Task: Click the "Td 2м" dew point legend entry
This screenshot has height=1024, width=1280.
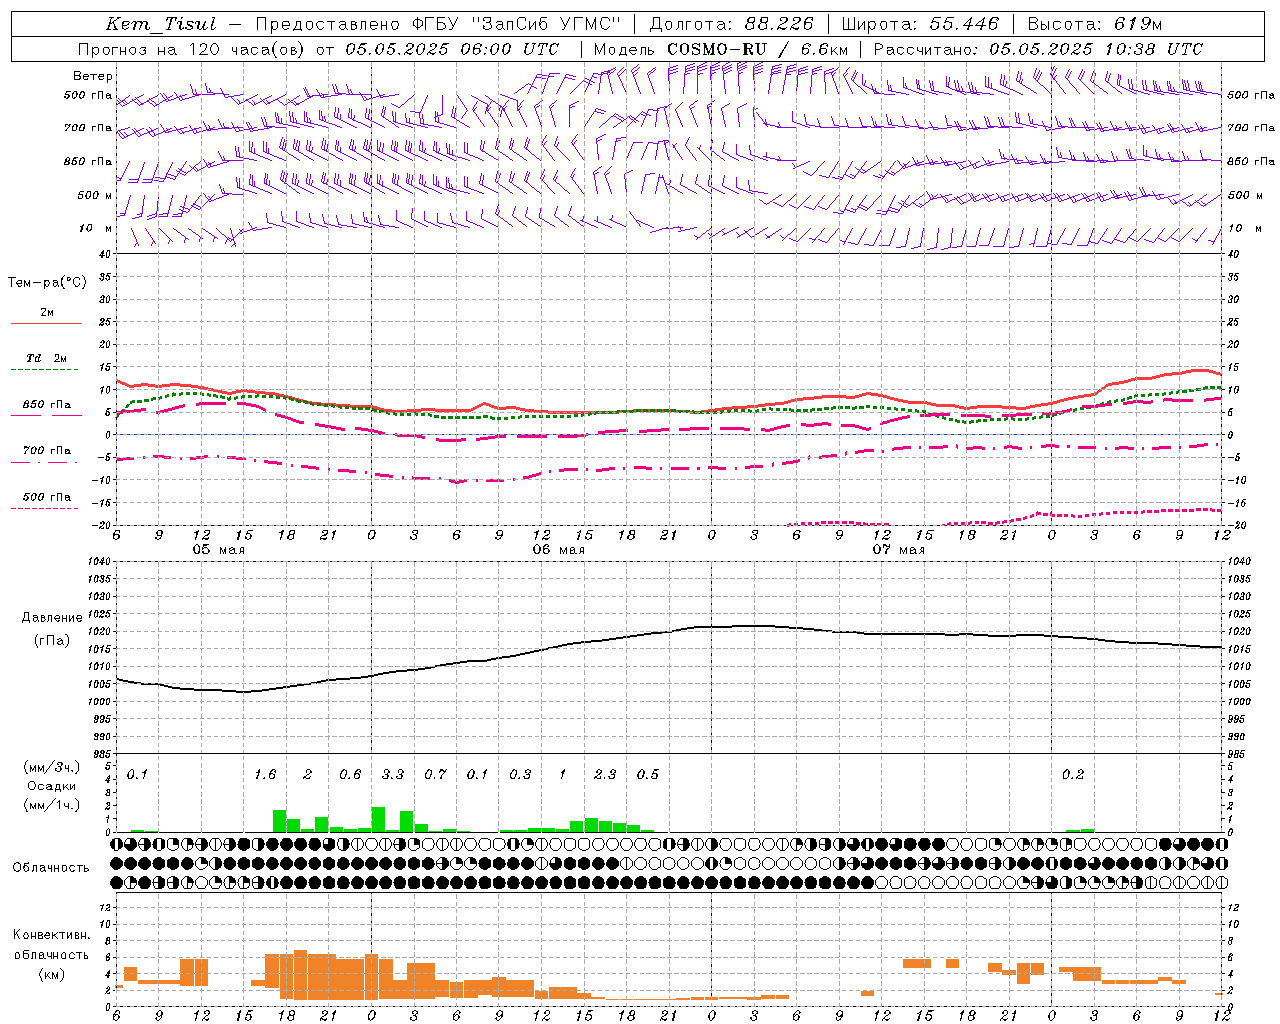Action: [x=47, y=358]
